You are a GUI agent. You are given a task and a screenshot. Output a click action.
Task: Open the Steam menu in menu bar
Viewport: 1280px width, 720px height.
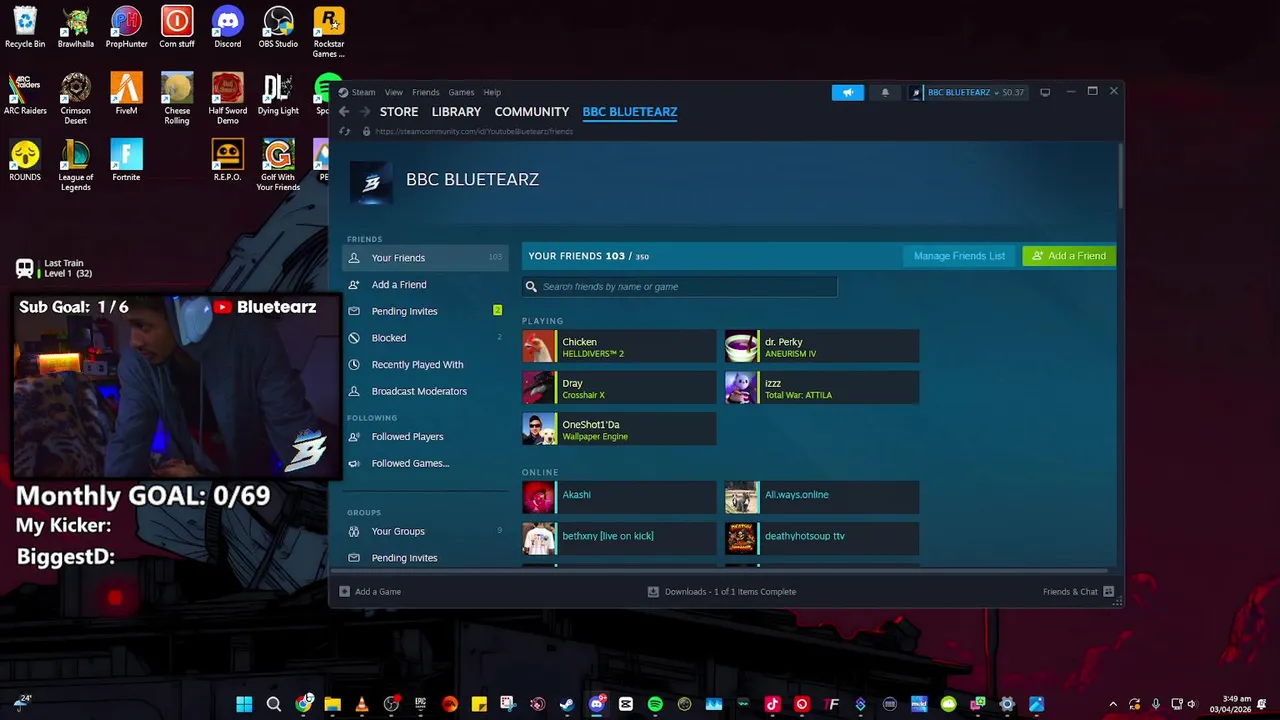pyautogui.click(x=363, y=92)
